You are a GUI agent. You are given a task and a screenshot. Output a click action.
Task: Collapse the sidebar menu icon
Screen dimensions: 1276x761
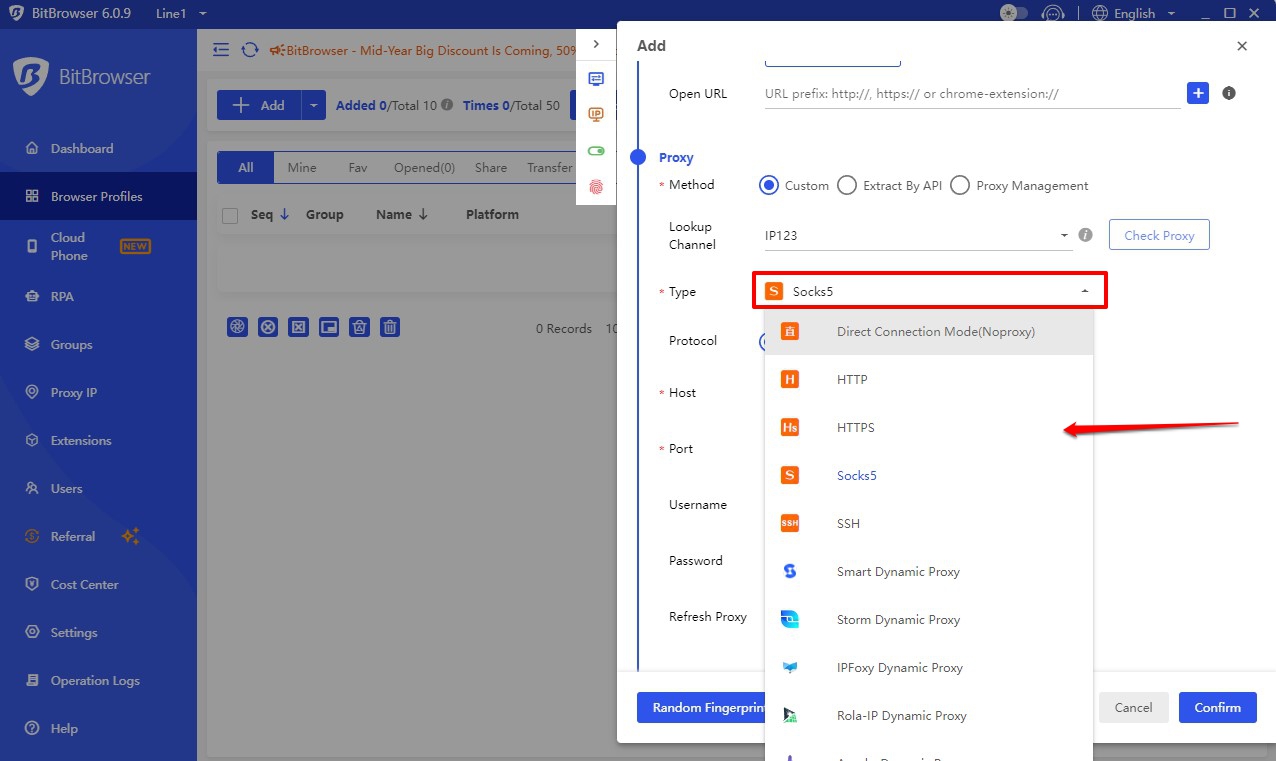pyautogui.click(x=221, y=50)
